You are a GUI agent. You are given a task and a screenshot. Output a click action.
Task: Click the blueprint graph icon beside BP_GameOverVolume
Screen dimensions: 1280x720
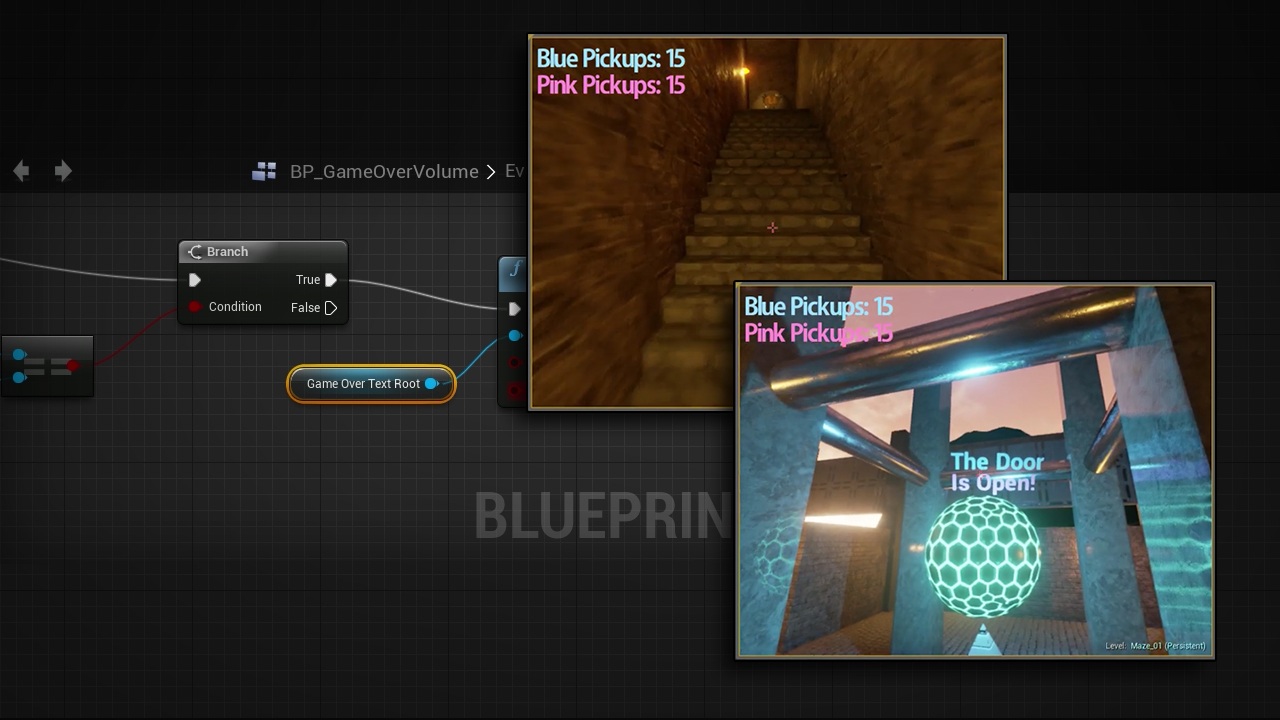(x=264, y=172)
